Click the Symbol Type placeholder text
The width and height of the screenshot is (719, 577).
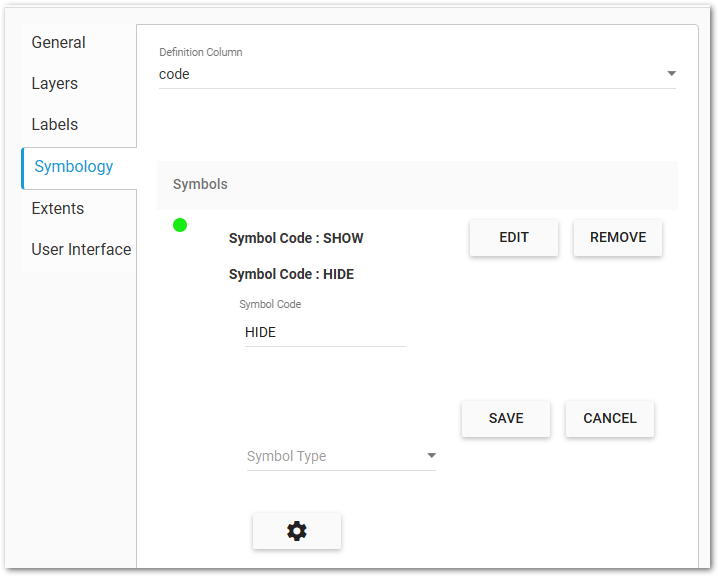(x=287, y=456)
